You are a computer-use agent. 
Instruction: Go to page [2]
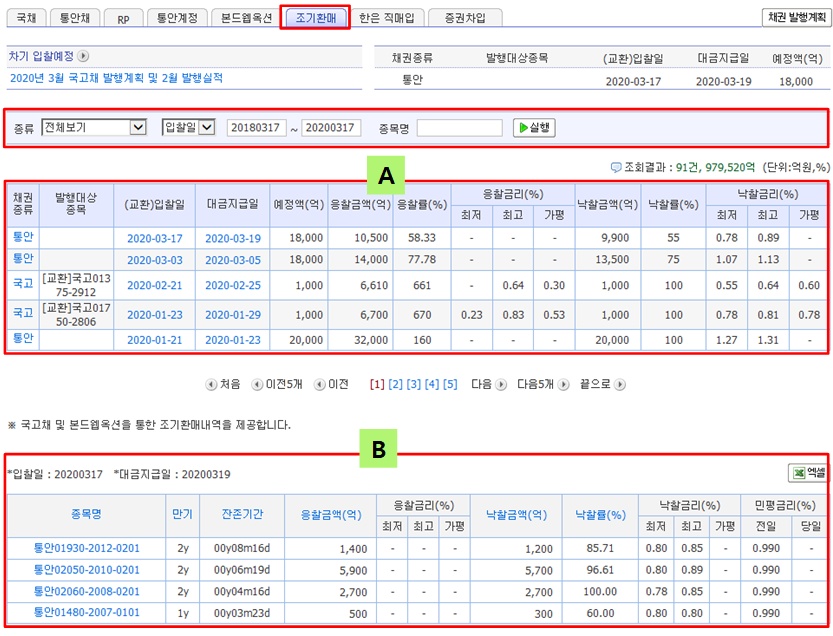pyautogui.click(x=395, y=384)
